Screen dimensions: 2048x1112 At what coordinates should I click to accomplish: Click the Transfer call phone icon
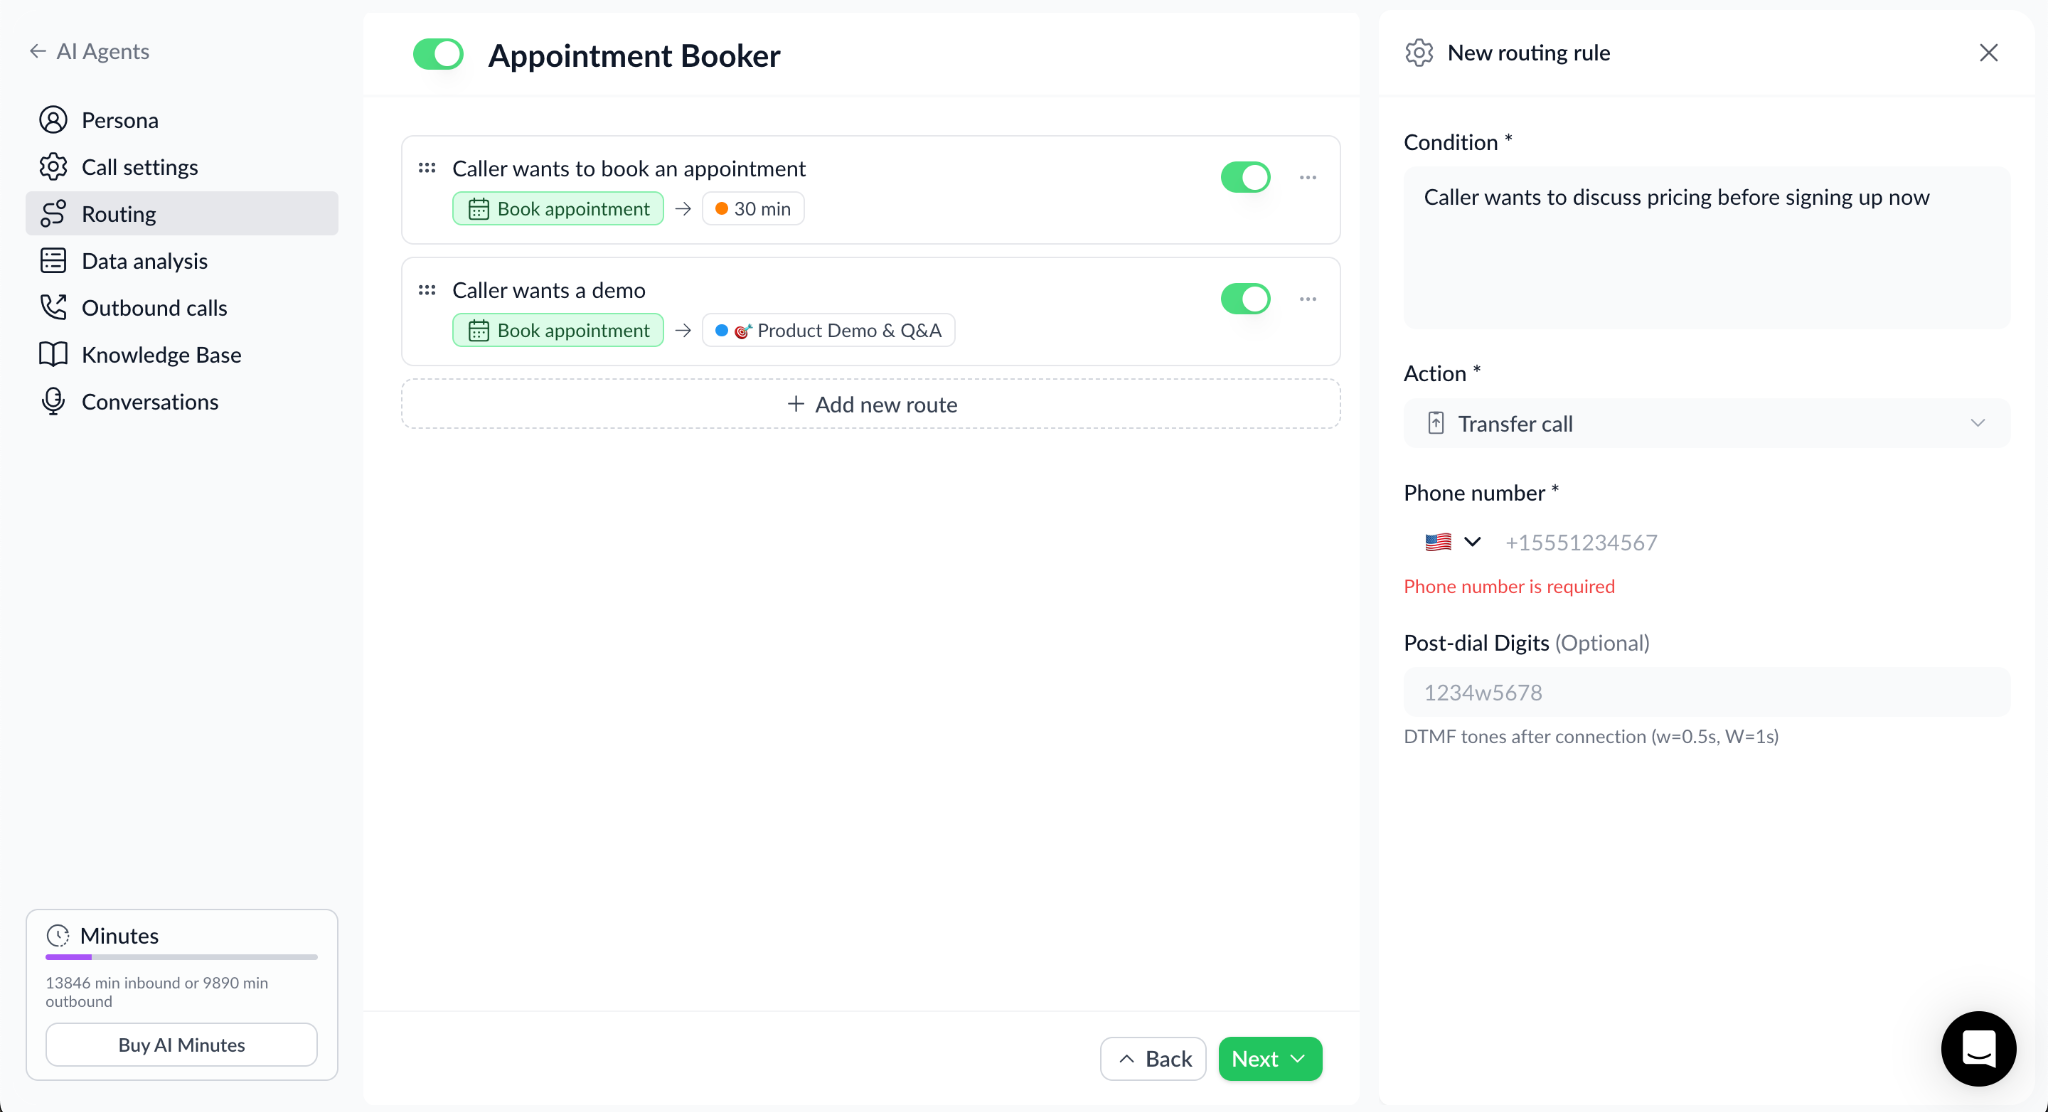1436,423
